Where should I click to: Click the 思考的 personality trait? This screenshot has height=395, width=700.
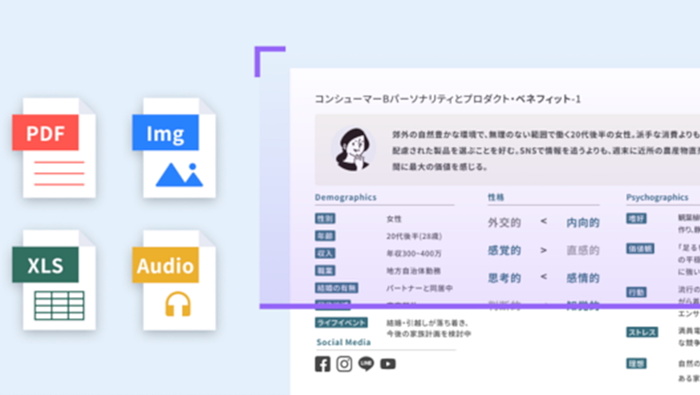[504, 278]
